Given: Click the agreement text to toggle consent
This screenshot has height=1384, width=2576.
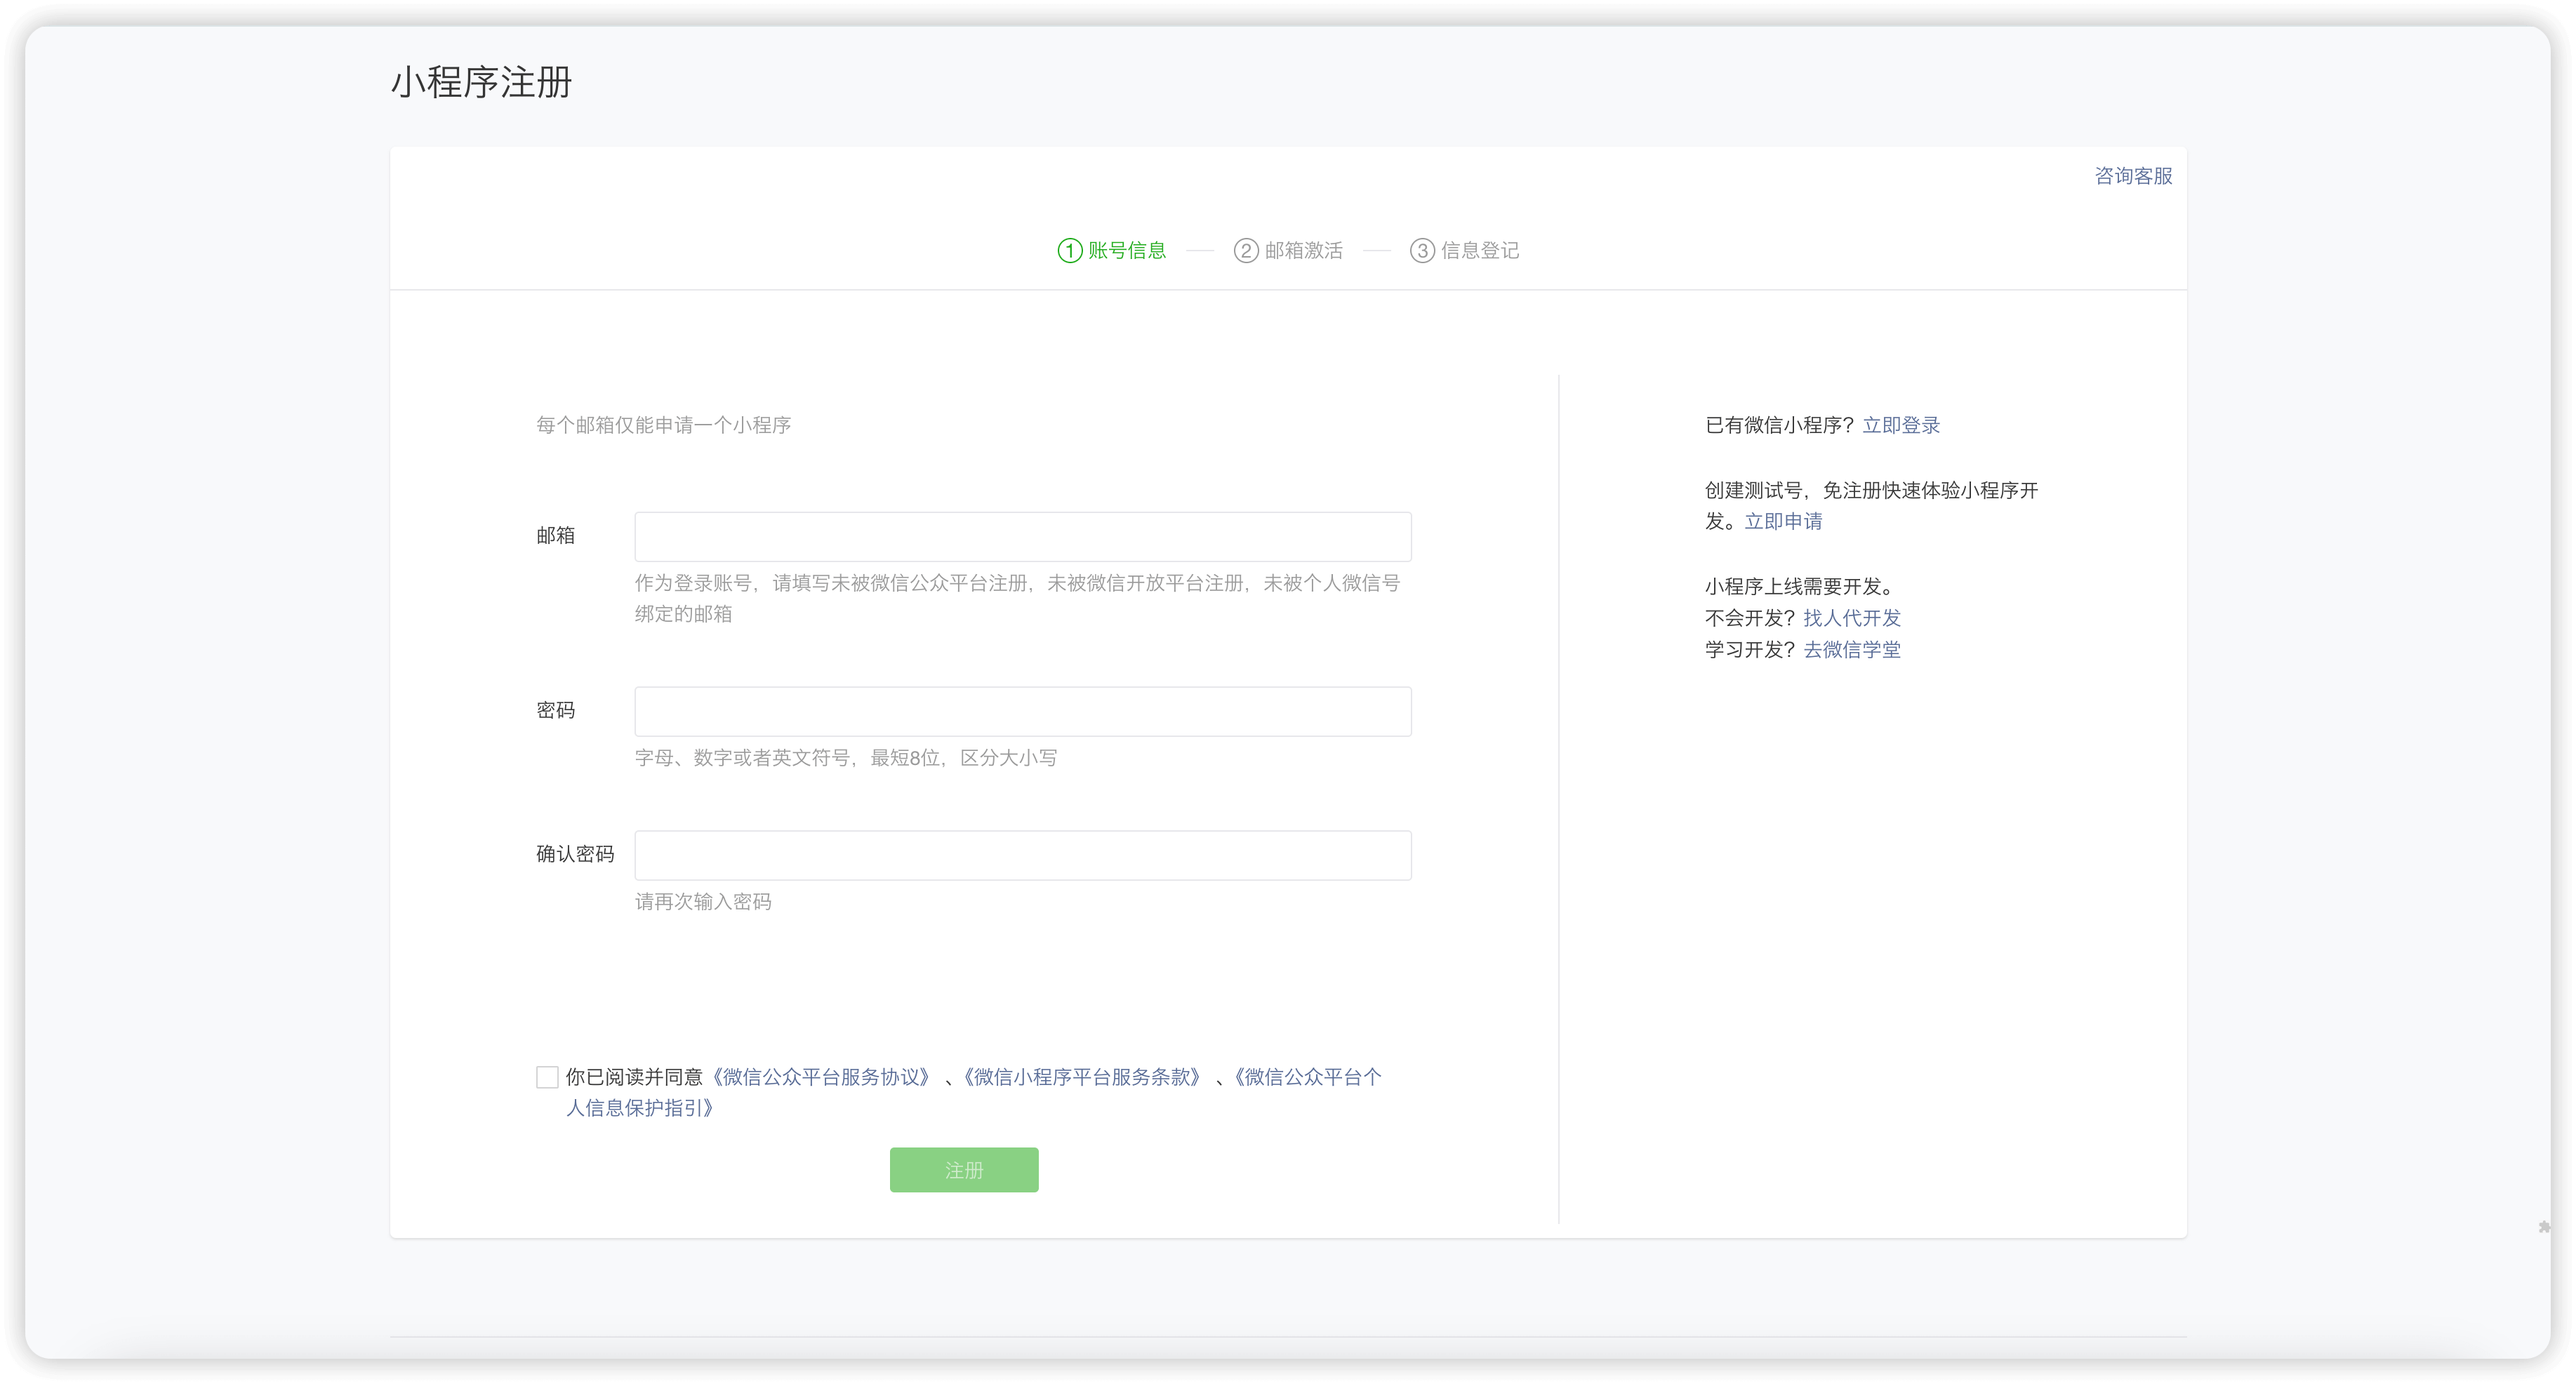Looking at the screenshot, I should click(x=637, y=1077).
